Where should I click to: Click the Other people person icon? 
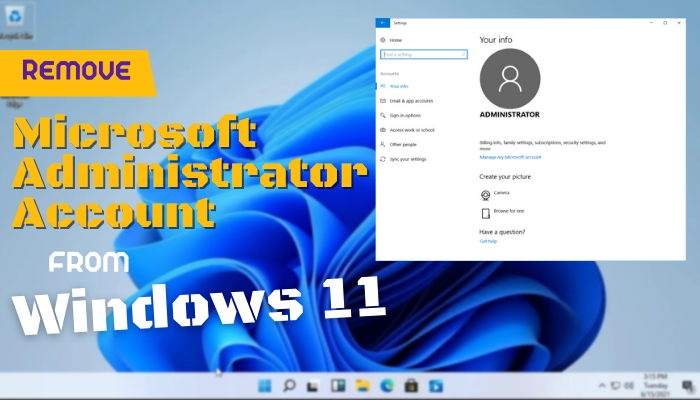[x=383, y=145]
